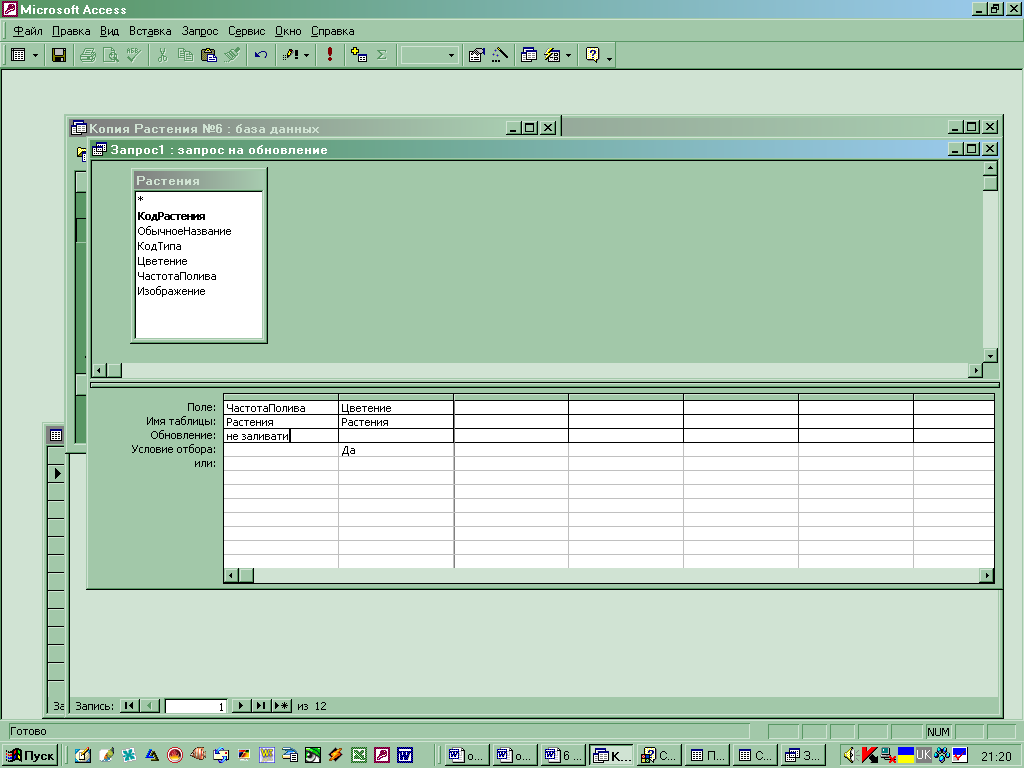Expand the View button dropdown arrow
The width and height of the screenshot is (1024, 768).
point(35,55)
